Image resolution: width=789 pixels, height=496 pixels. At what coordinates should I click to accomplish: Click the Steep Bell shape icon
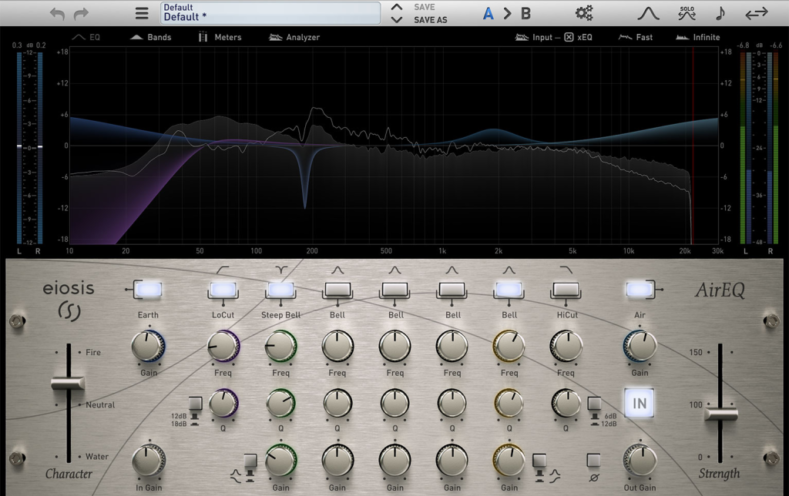280,271
